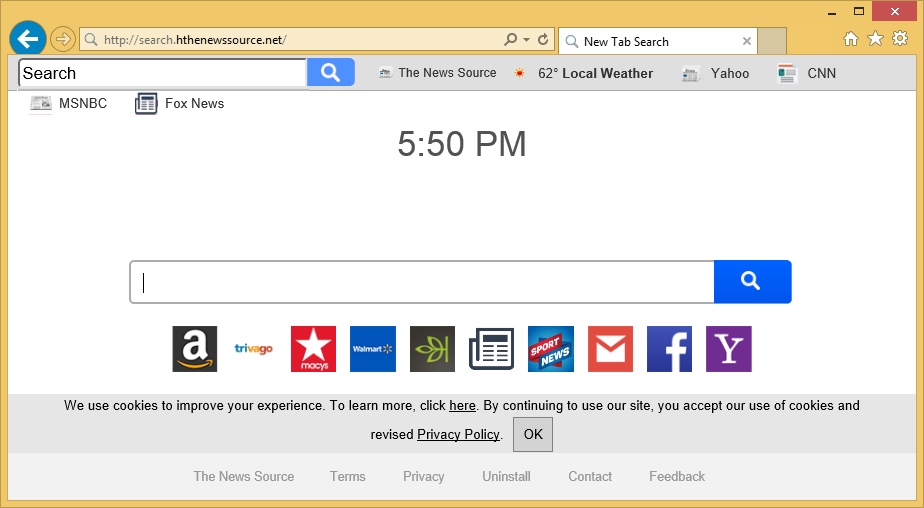Refresh the page using the reload icon
924x508 pixels.
(543, 39)
